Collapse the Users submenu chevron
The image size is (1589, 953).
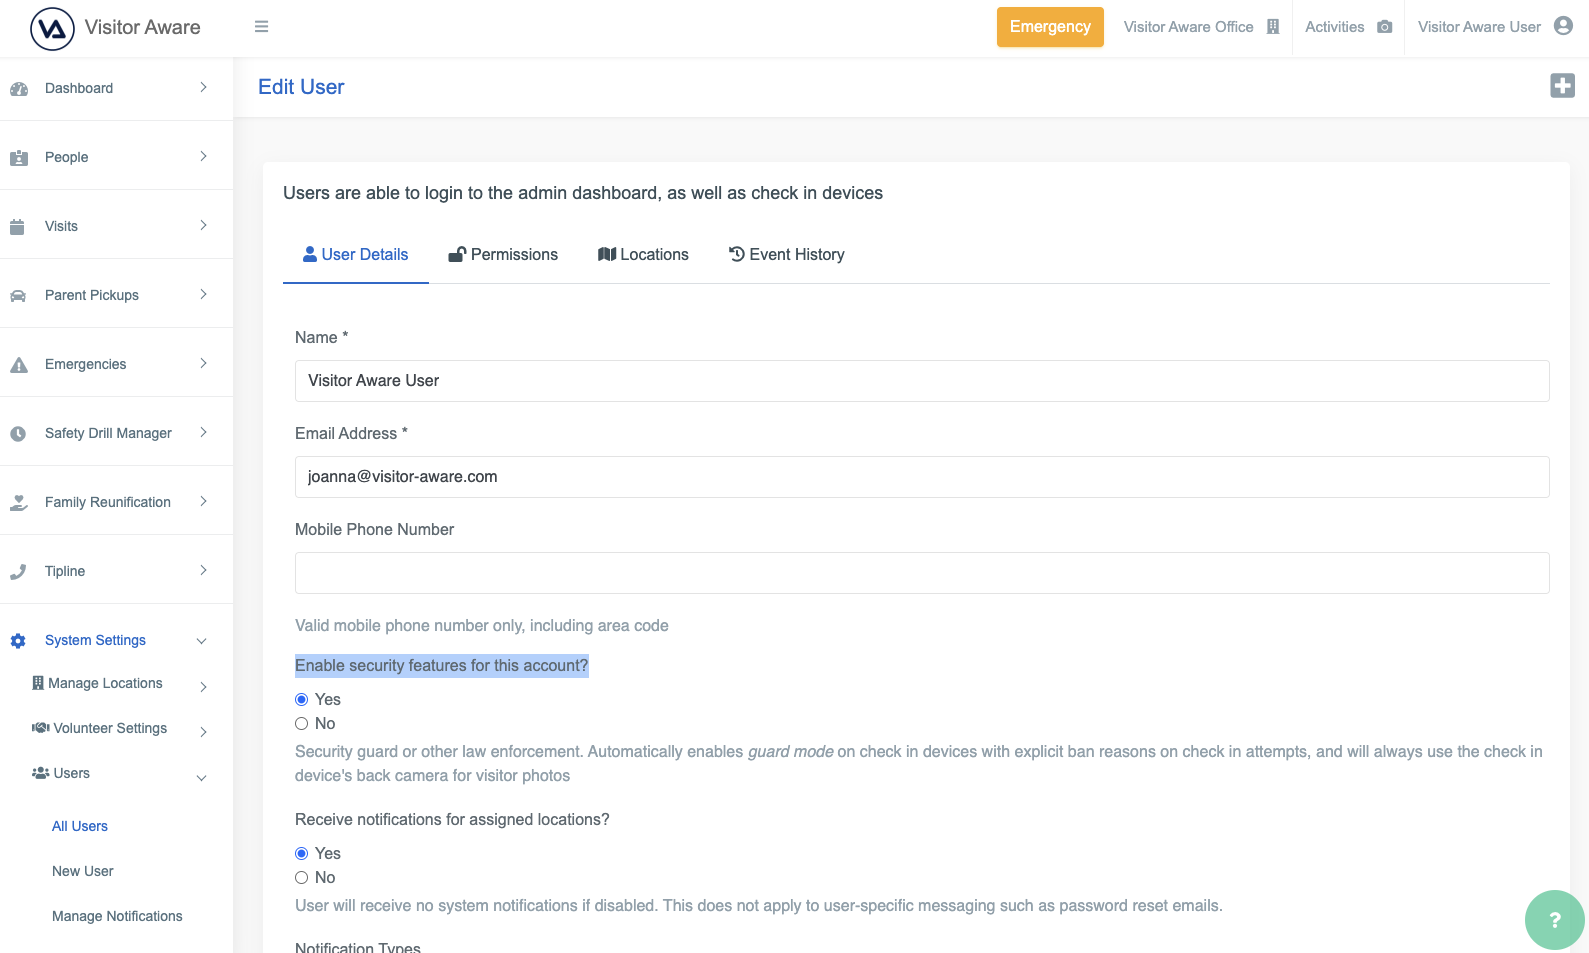[x=201, y=777]
